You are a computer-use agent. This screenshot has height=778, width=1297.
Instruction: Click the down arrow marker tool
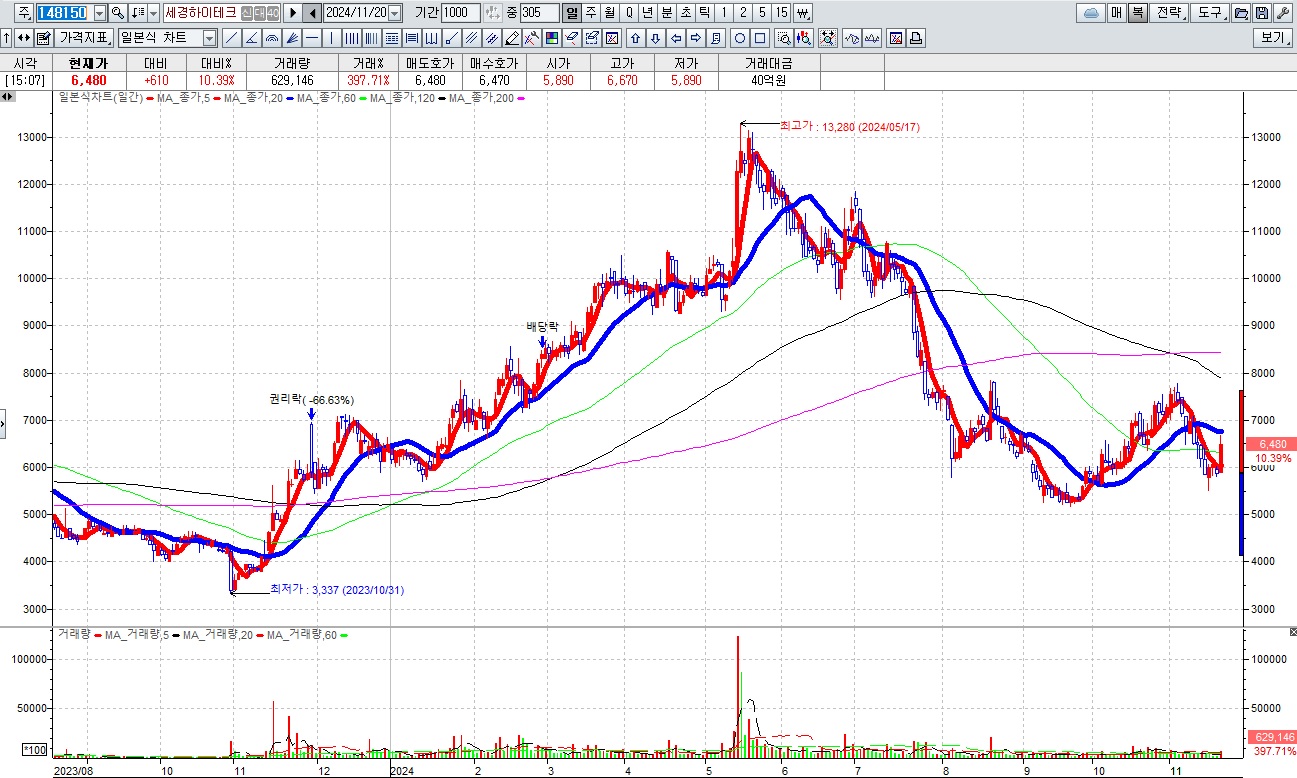(x=655, y=38)
